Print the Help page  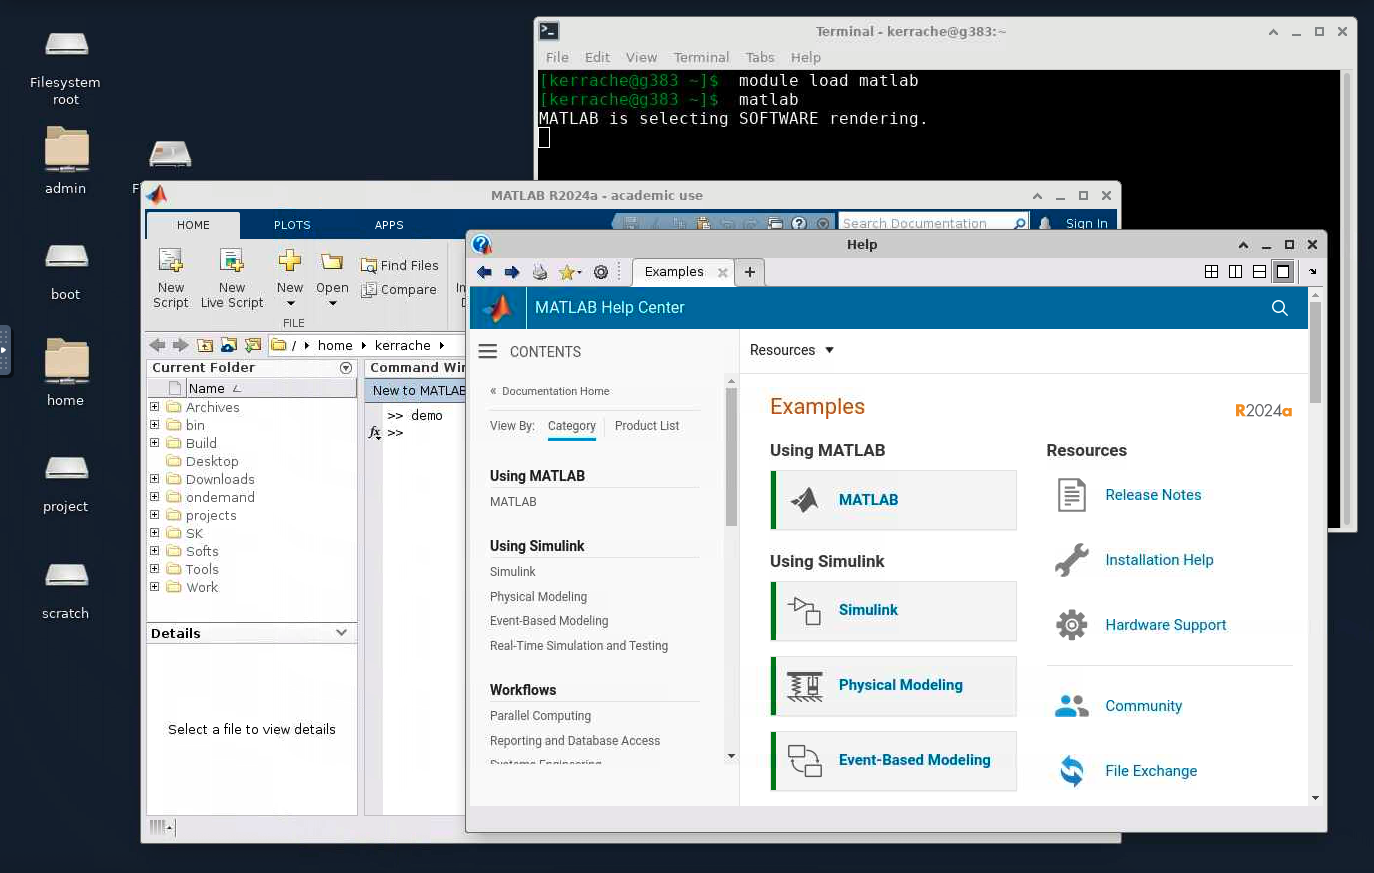540,272
